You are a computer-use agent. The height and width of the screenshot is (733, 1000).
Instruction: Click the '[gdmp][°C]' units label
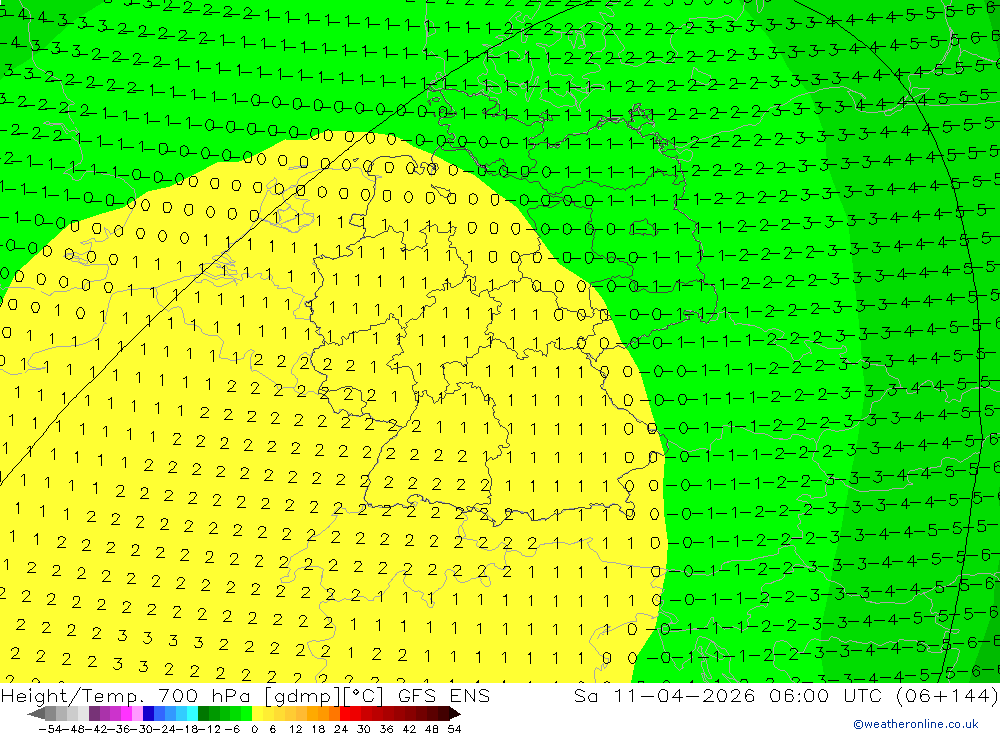pos(325,695)
